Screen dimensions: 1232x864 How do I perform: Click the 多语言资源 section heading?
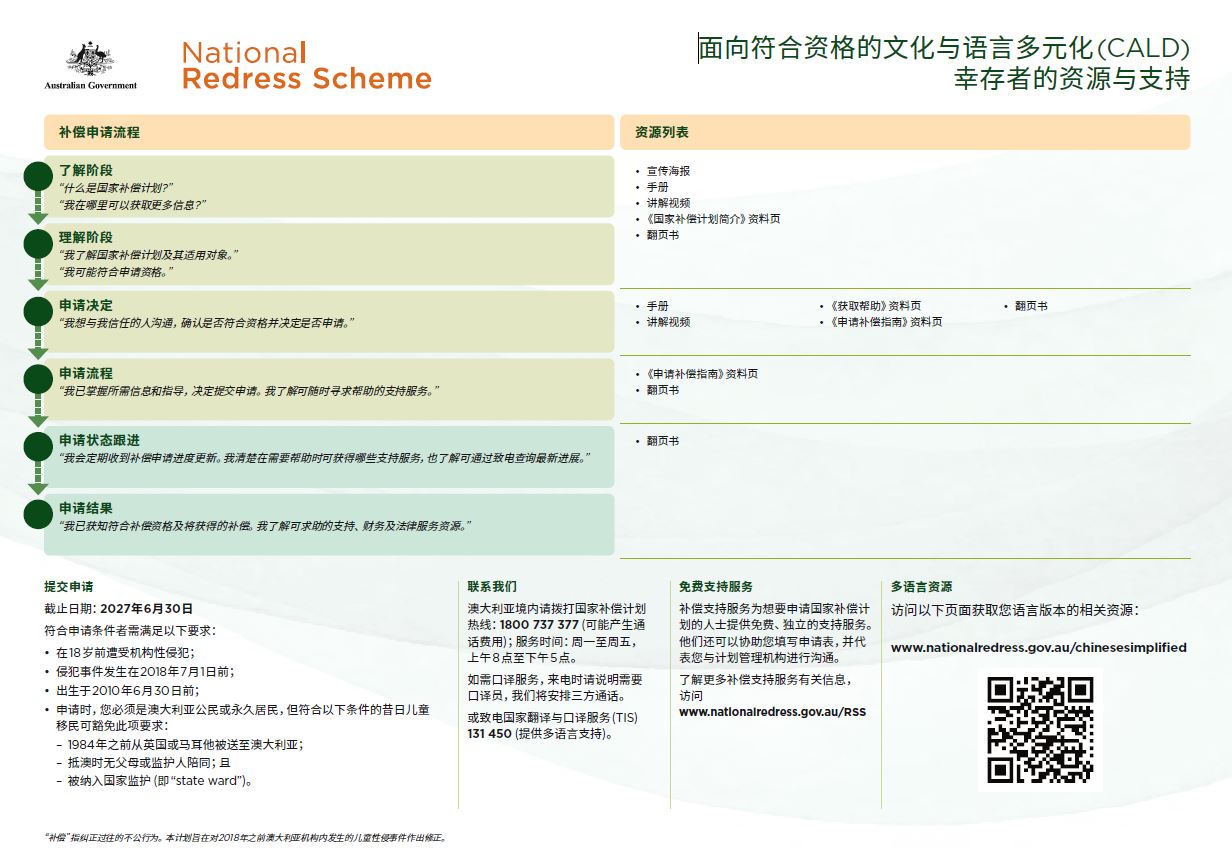coord(922,587)
